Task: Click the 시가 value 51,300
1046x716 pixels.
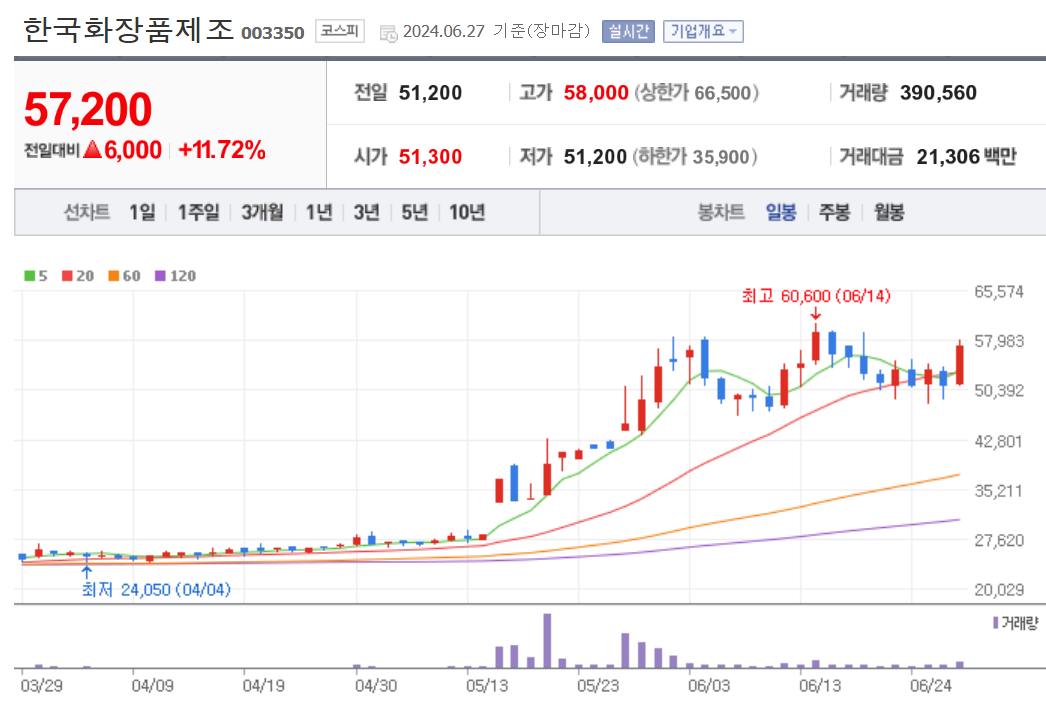Action: click(x=430, y=157)
